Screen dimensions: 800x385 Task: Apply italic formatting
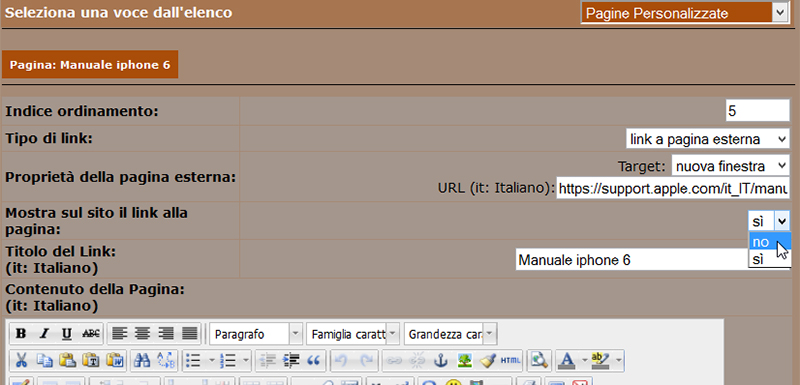click(x=44, y=334)
